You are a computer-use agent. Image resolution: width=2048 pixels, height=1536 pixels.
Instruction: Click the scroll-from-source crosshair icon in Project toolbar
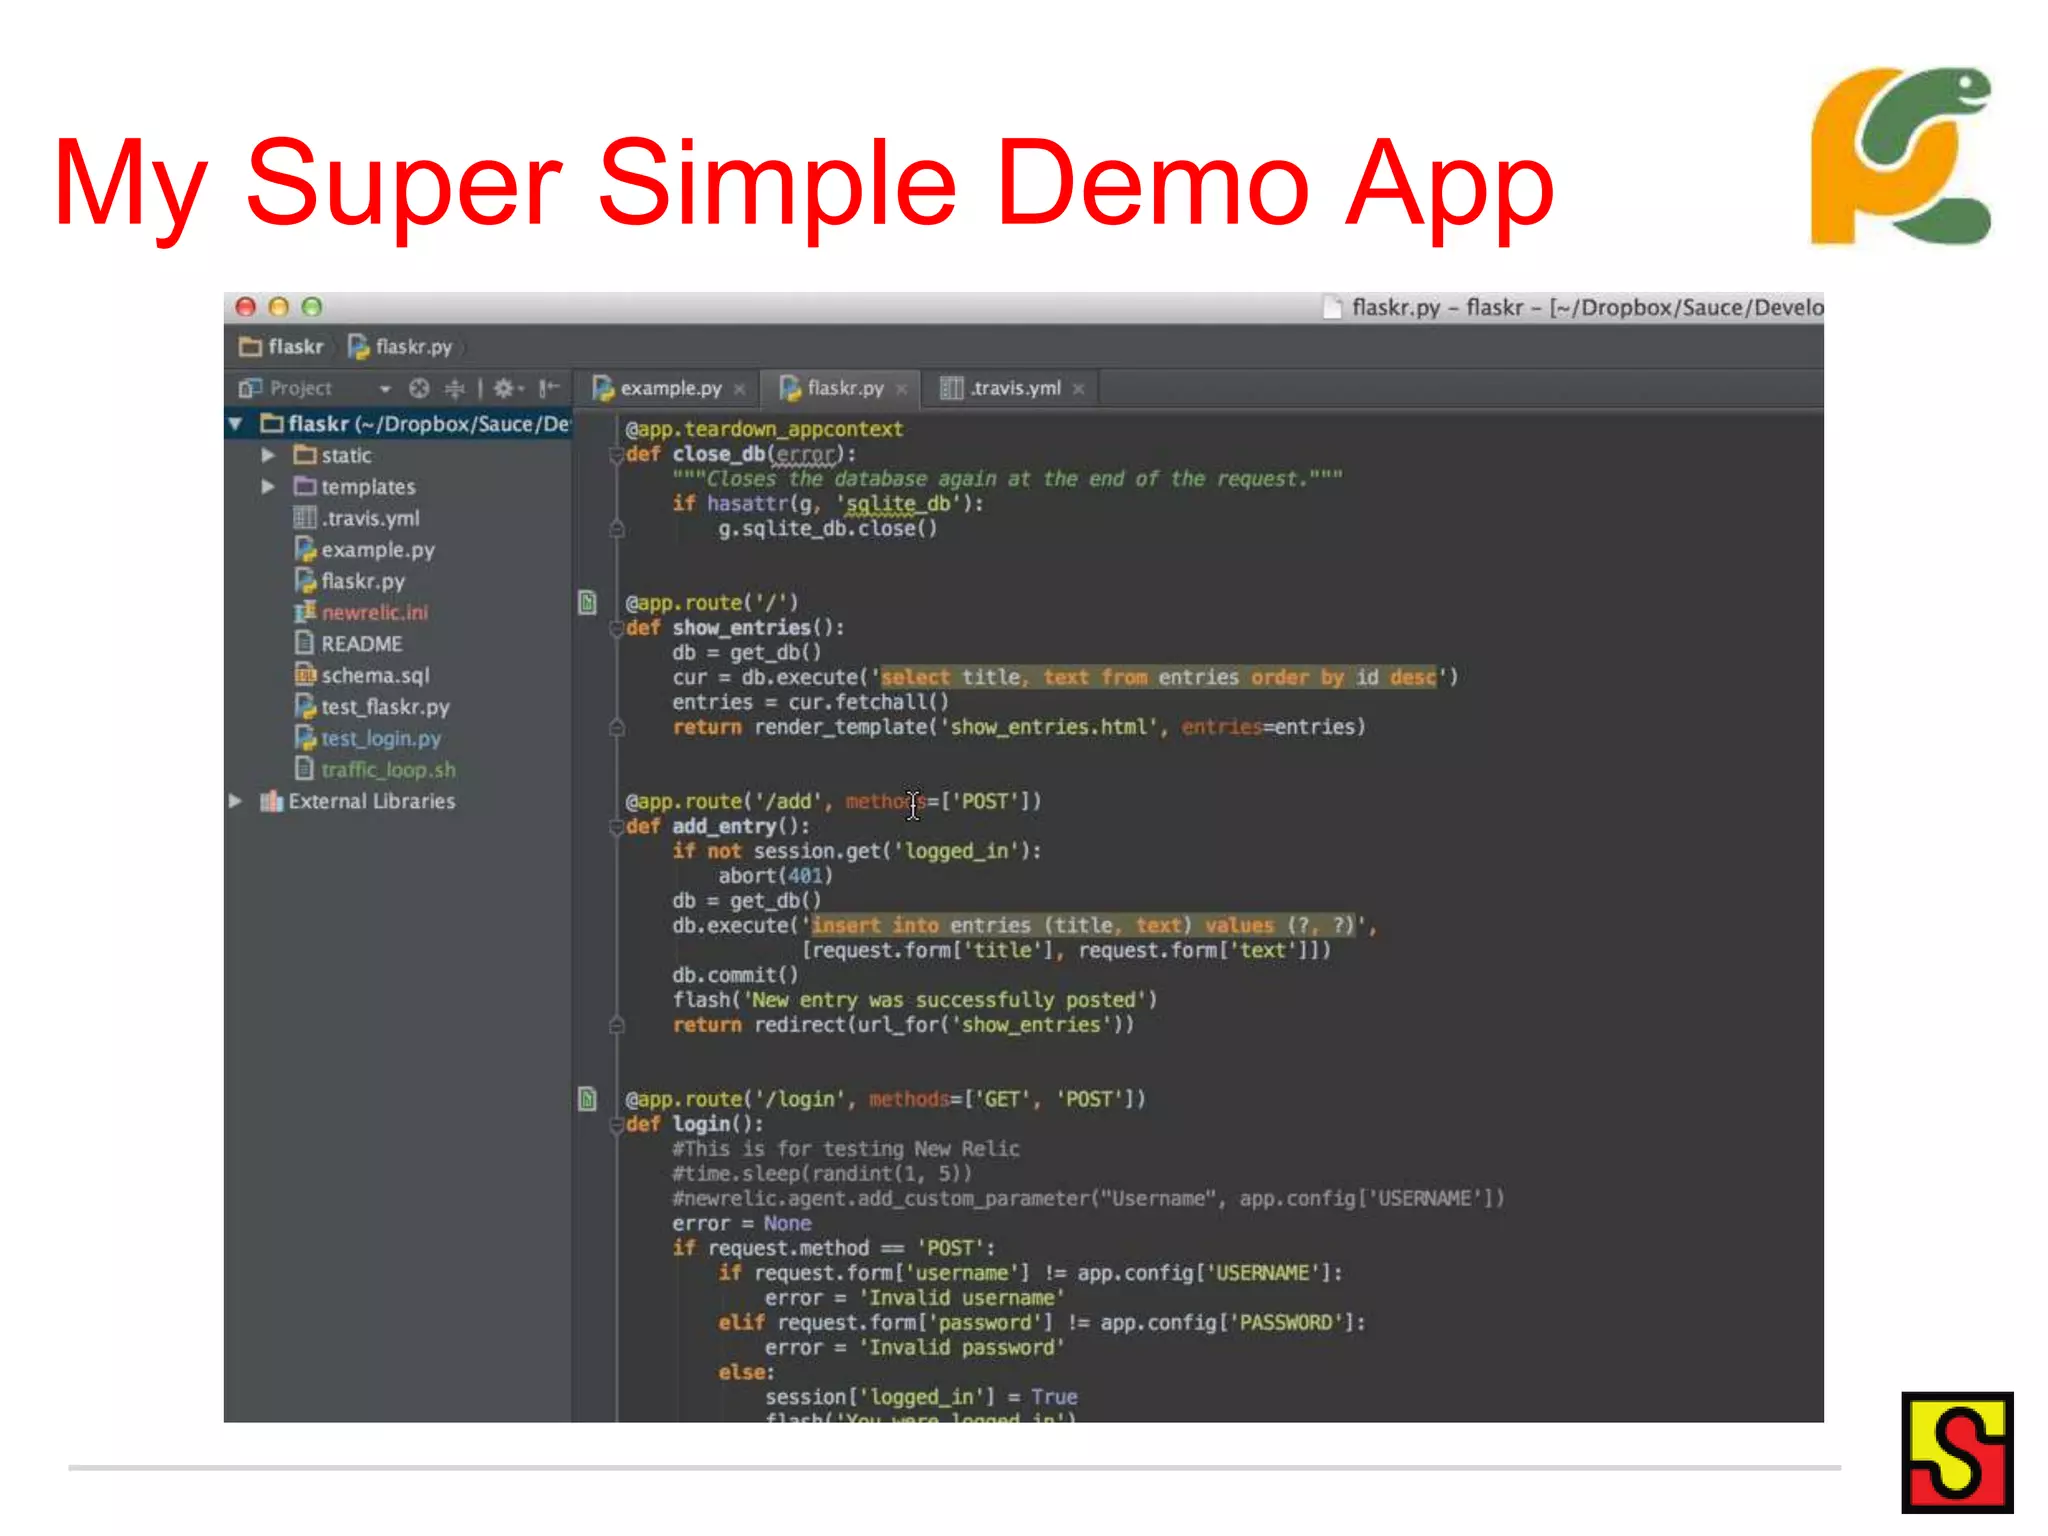419,388
